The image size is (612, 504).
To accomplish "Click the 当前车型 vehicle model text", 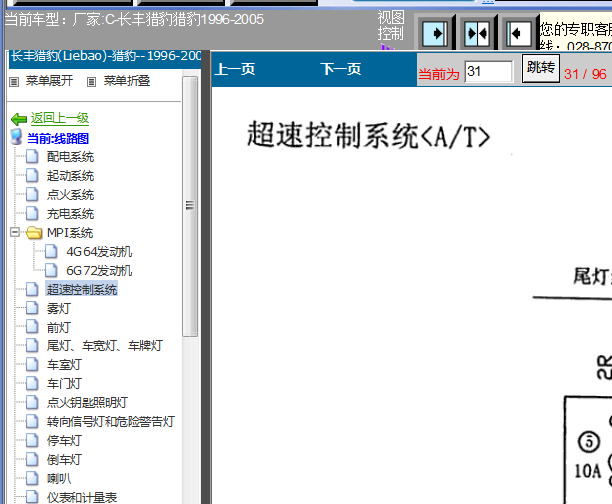I will click(x=134, y=19).
